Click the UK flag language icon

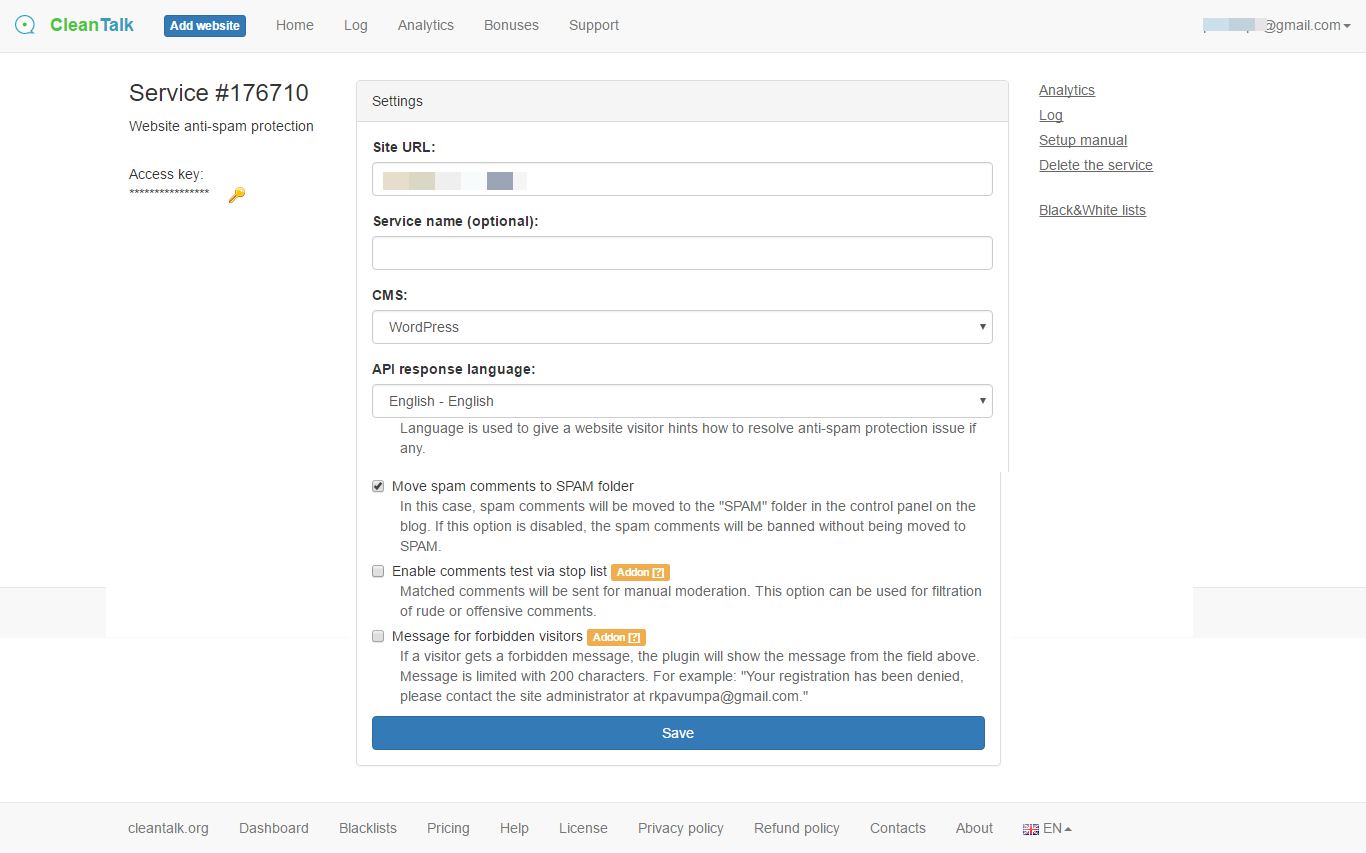click(x=1030, y=829)
